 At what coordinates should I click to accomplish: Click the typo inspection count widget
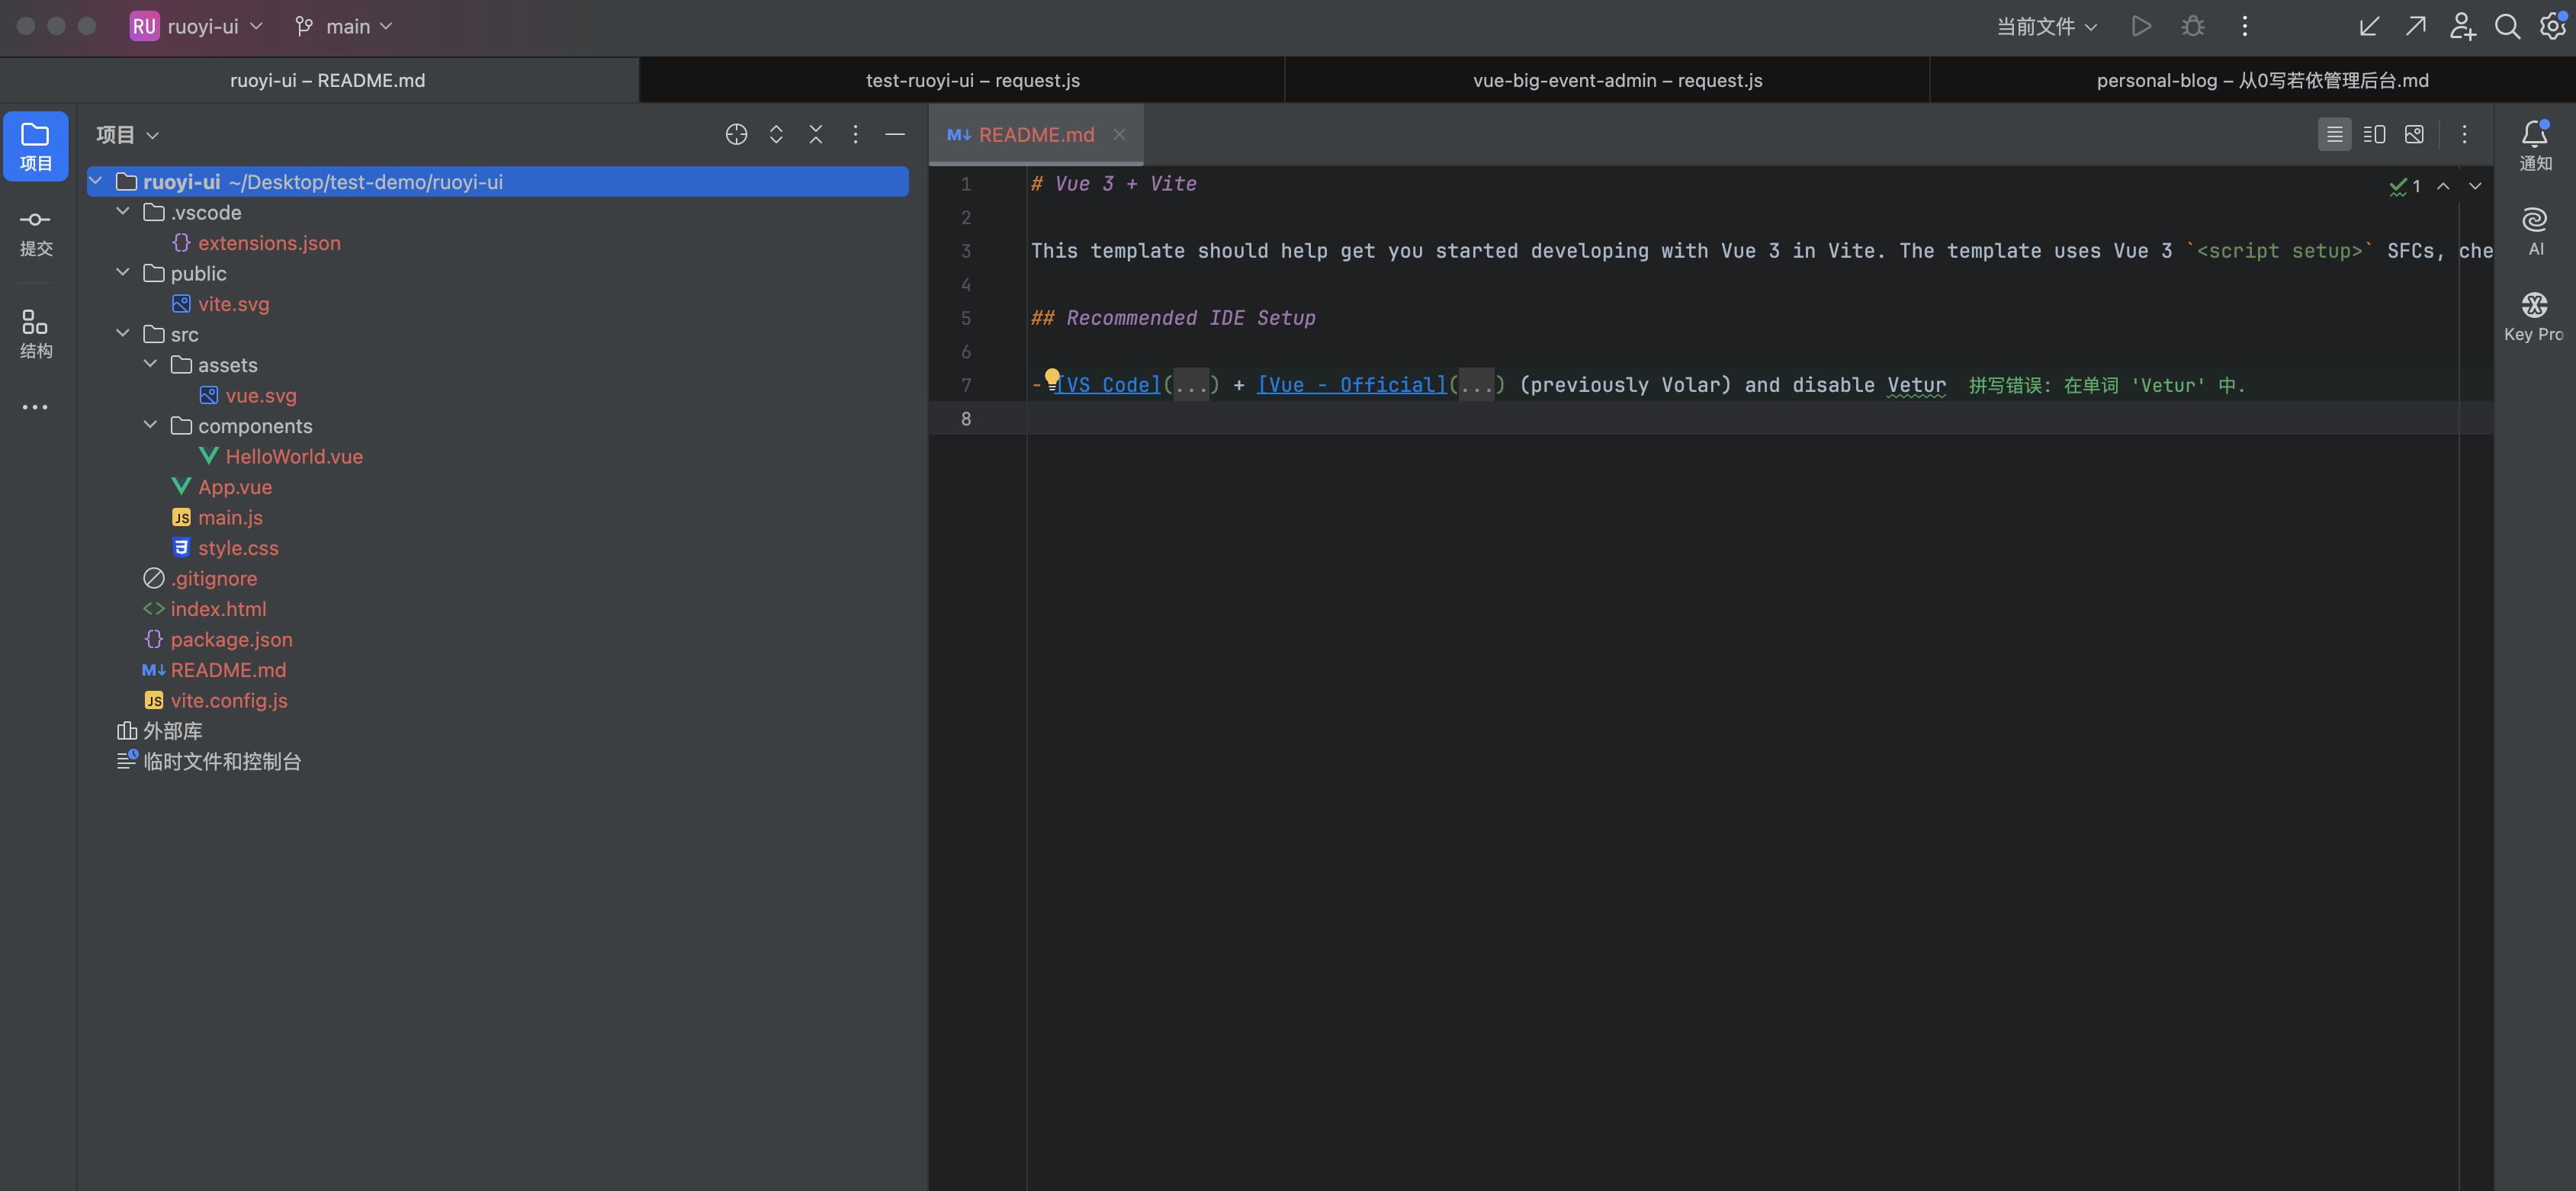coord(2404,186)
